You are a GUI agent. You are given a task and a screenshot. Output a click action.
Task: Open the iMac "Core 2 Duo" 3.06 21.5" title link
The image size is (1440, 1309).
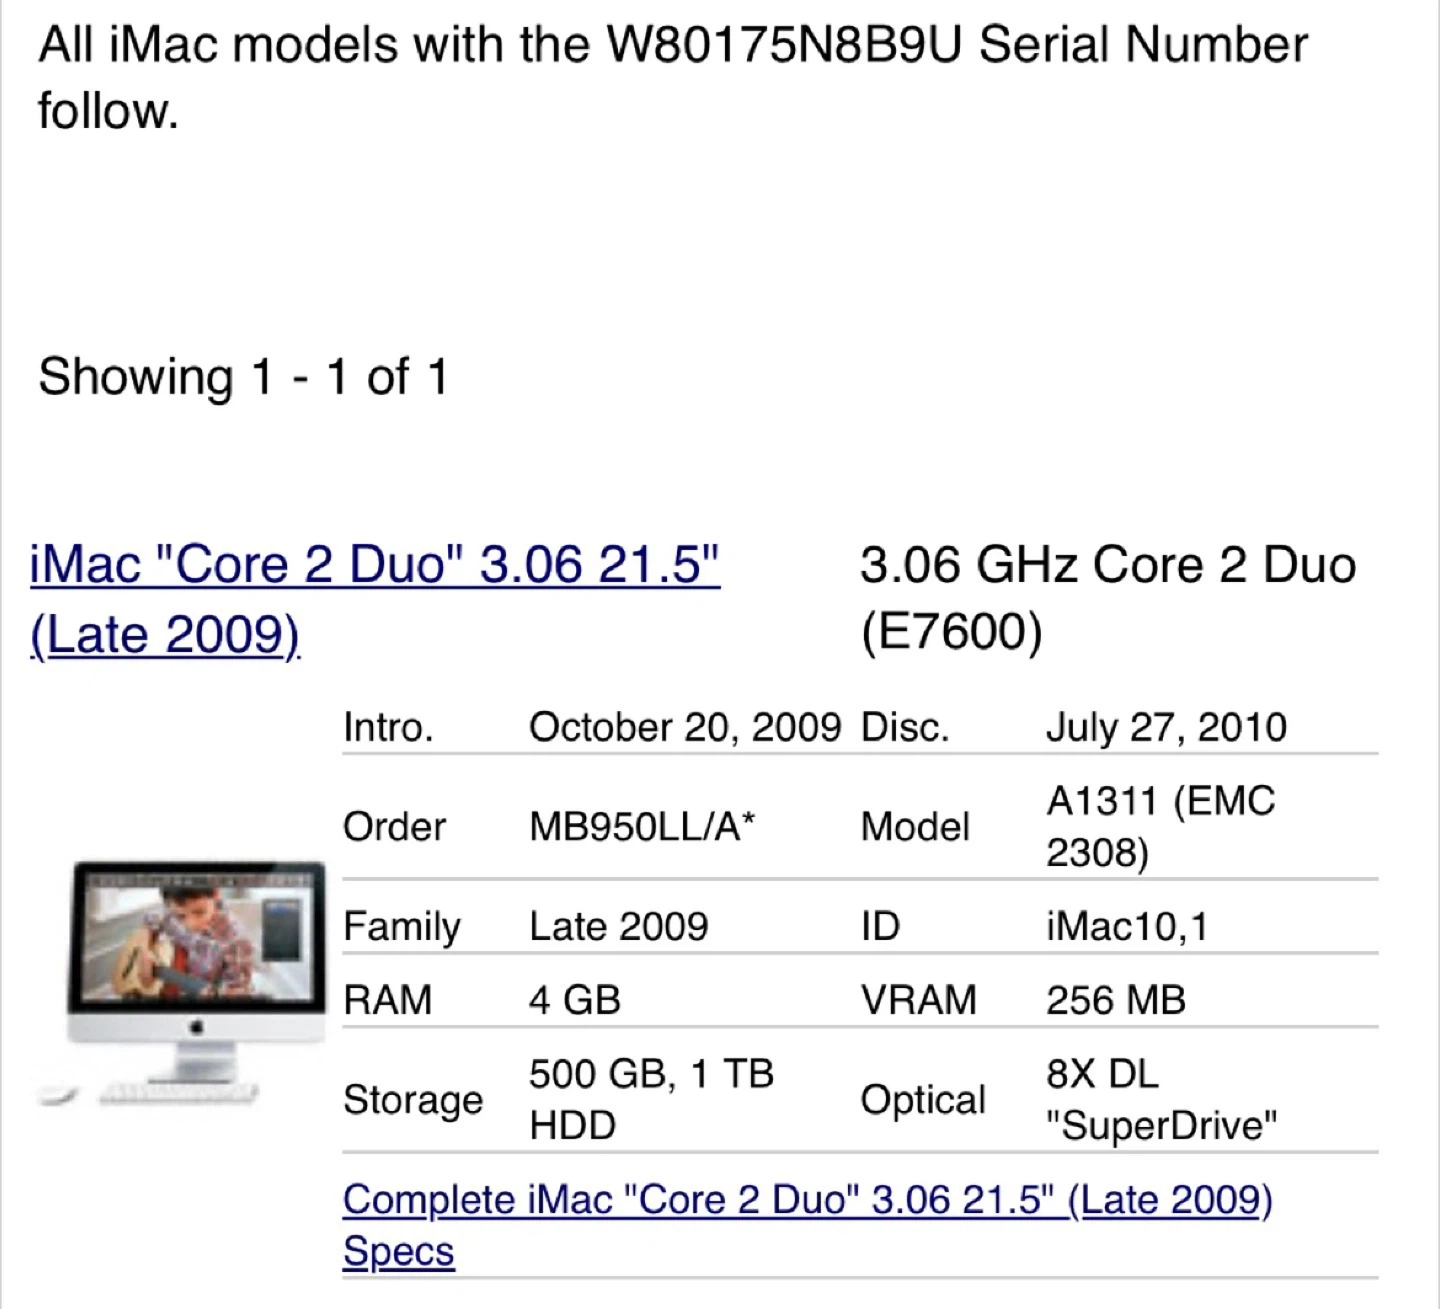point(375,566)
